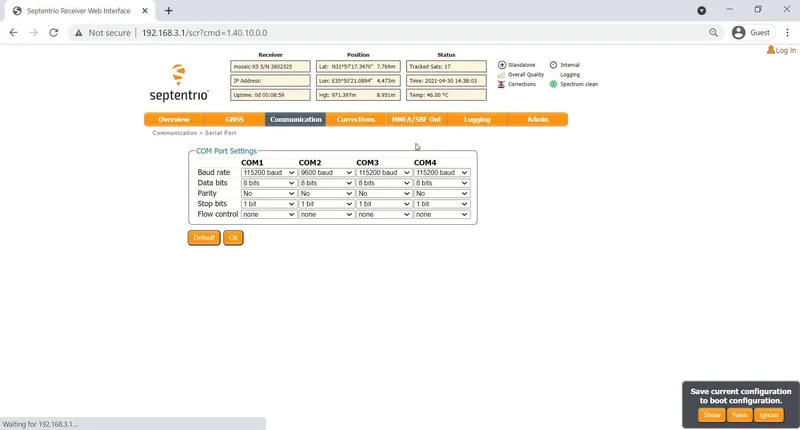Viewport: 800px width, 430px height.
Task: Open COM1 Baud rate dropdown
Action: point(268,172)
